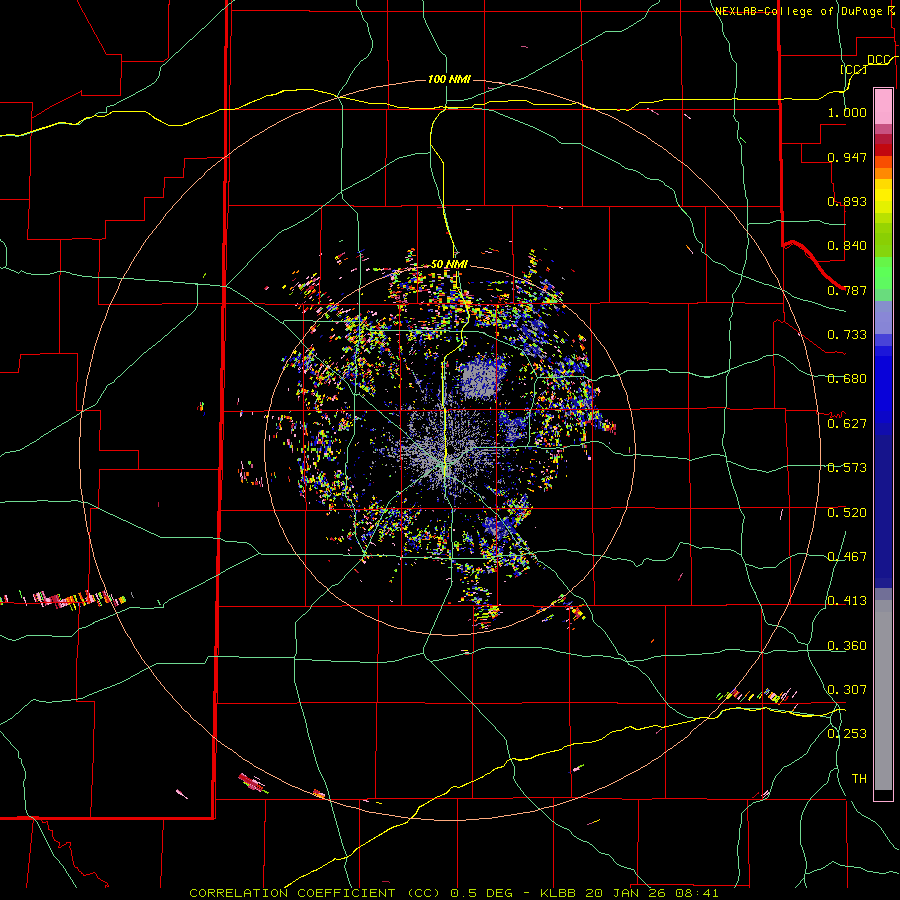
Task: Click the pink top segment of the color bar
Action: point(883,106)
